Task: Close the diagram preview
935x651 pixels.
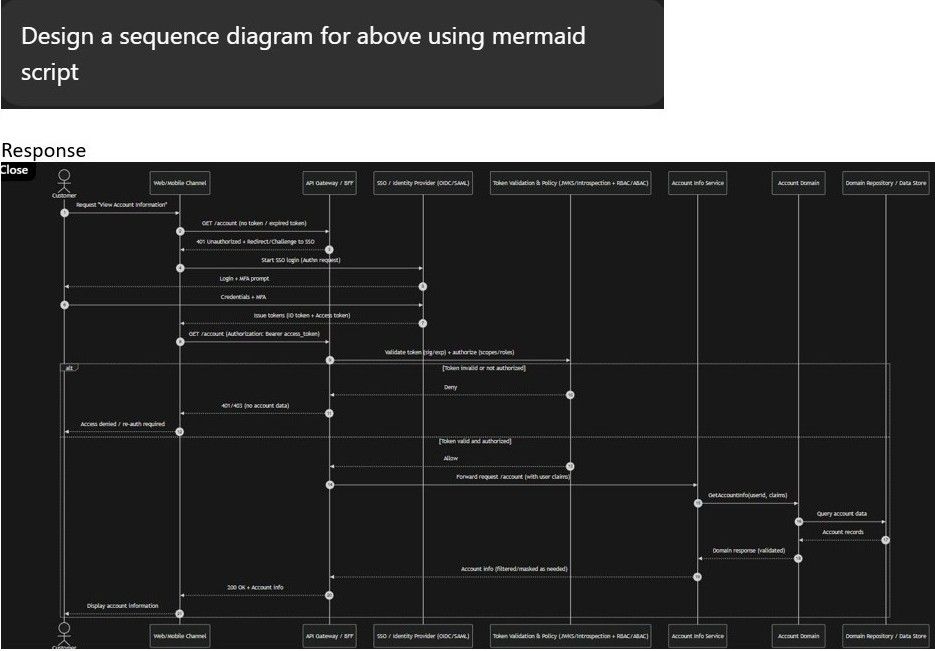Action: click(x=15, y=170)
